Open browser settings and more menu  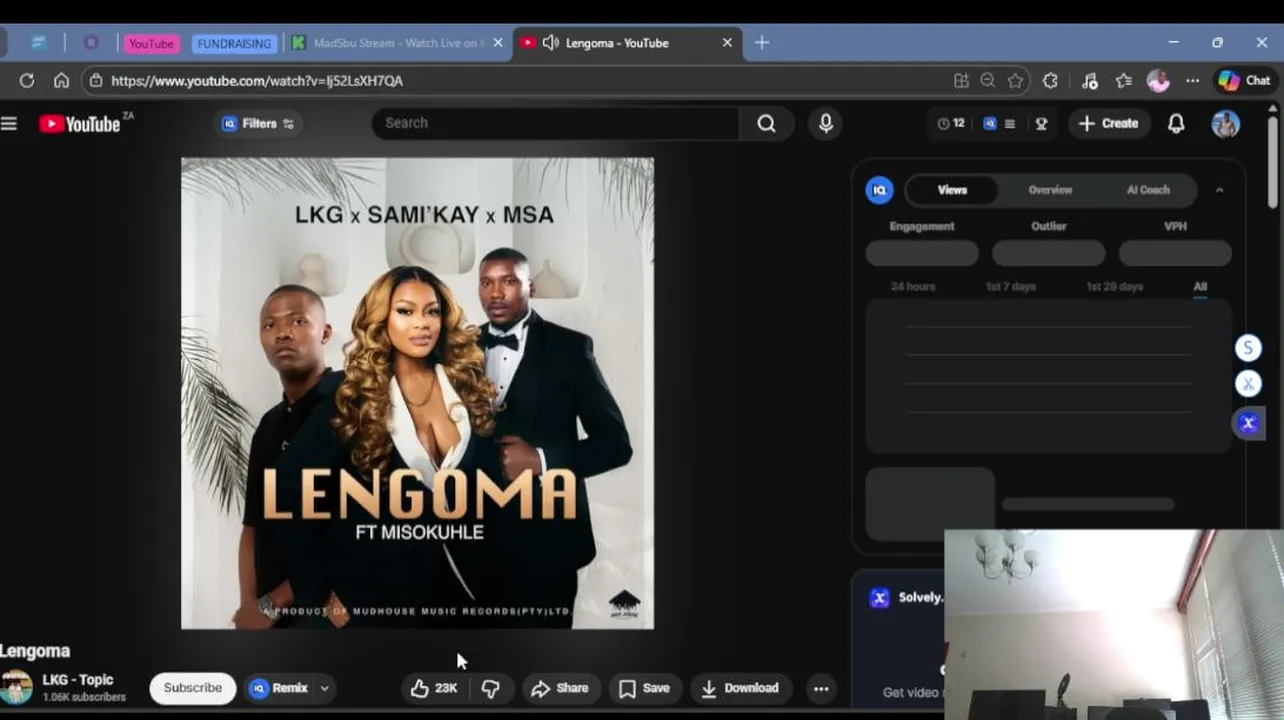pos(1192,81)
